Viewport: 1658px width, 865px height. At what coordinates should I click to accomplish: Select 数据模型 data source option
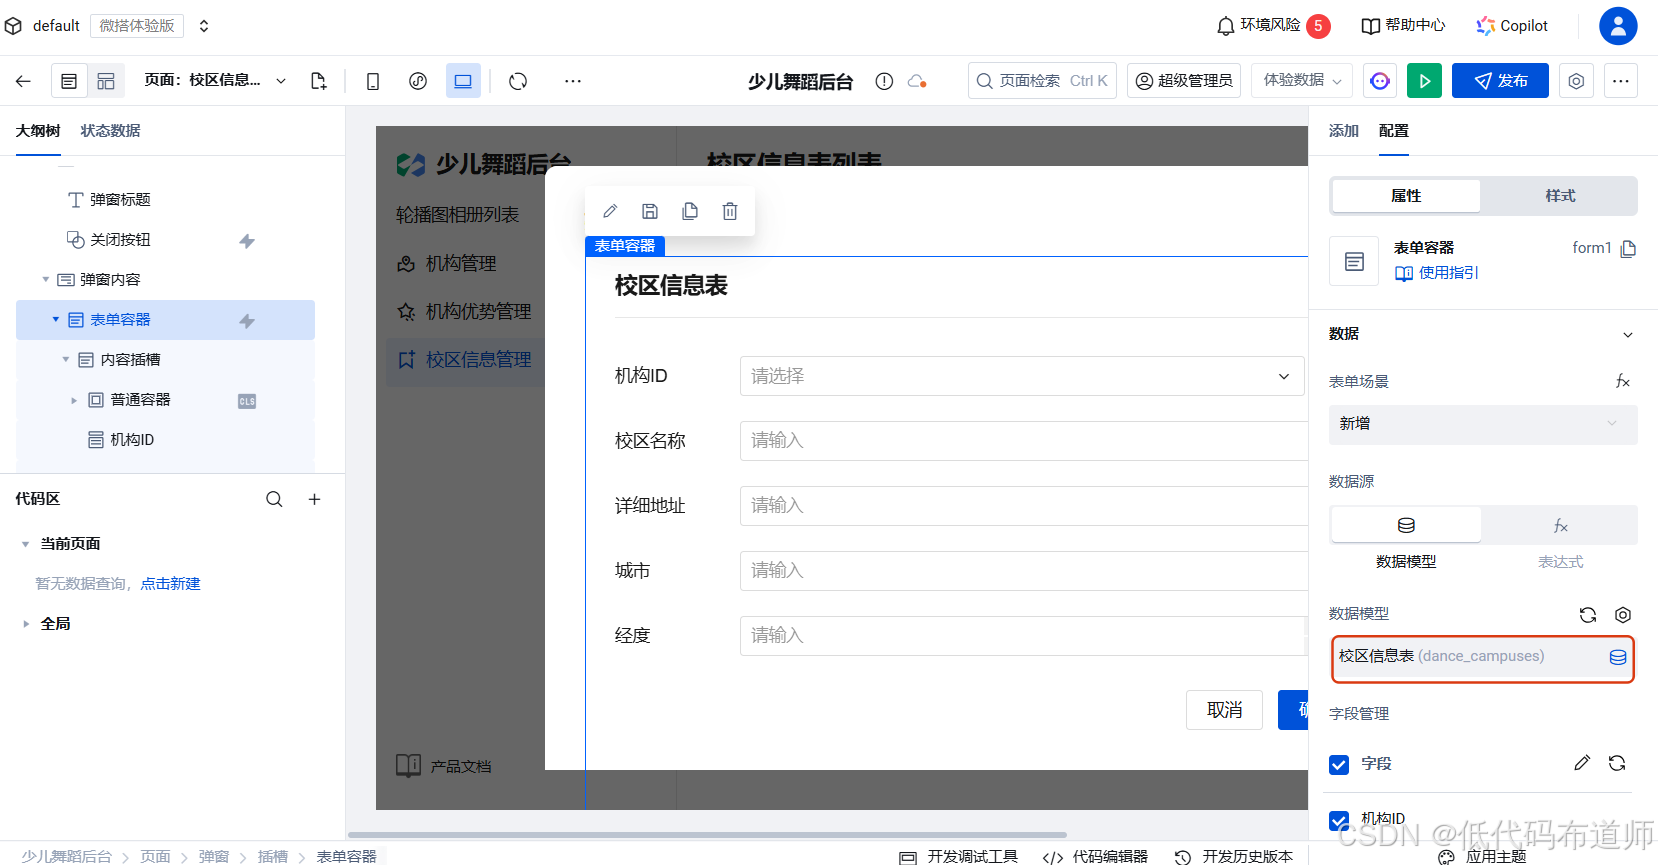[1406, 525]
